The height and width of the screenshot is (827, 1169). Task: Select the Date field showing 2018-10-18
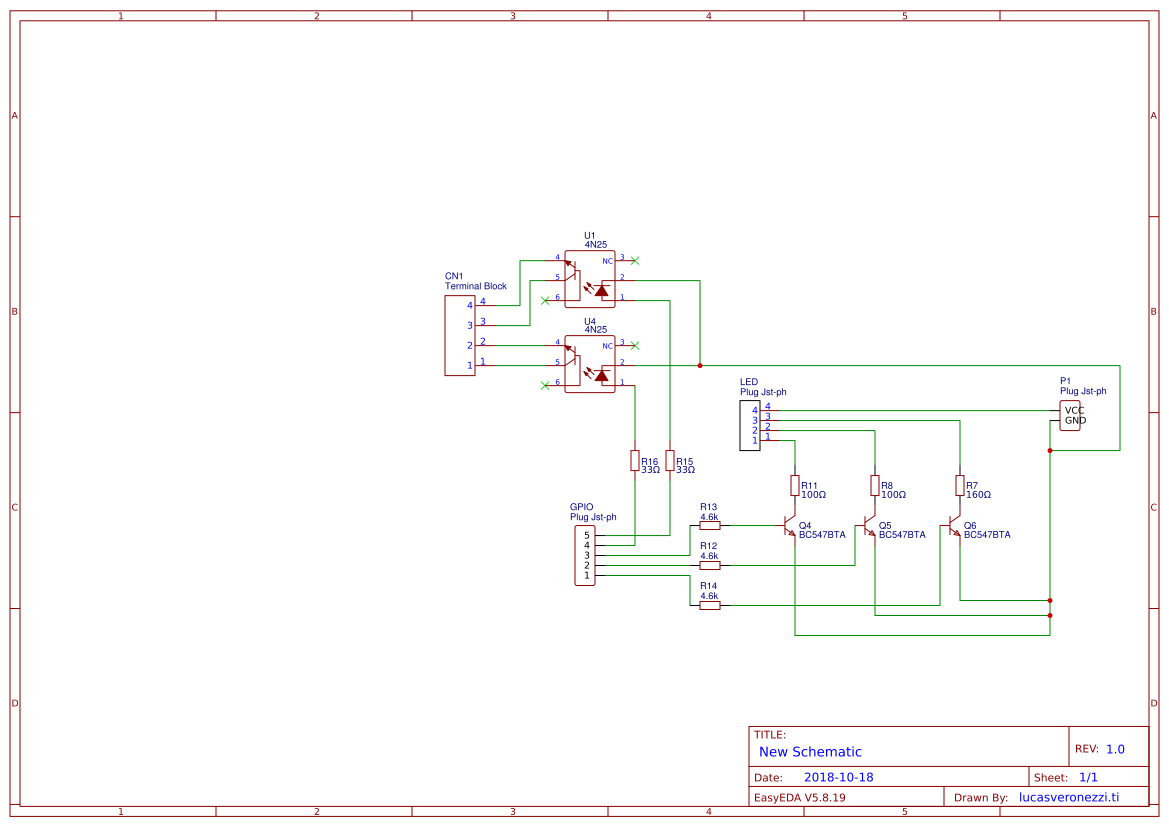840,776
